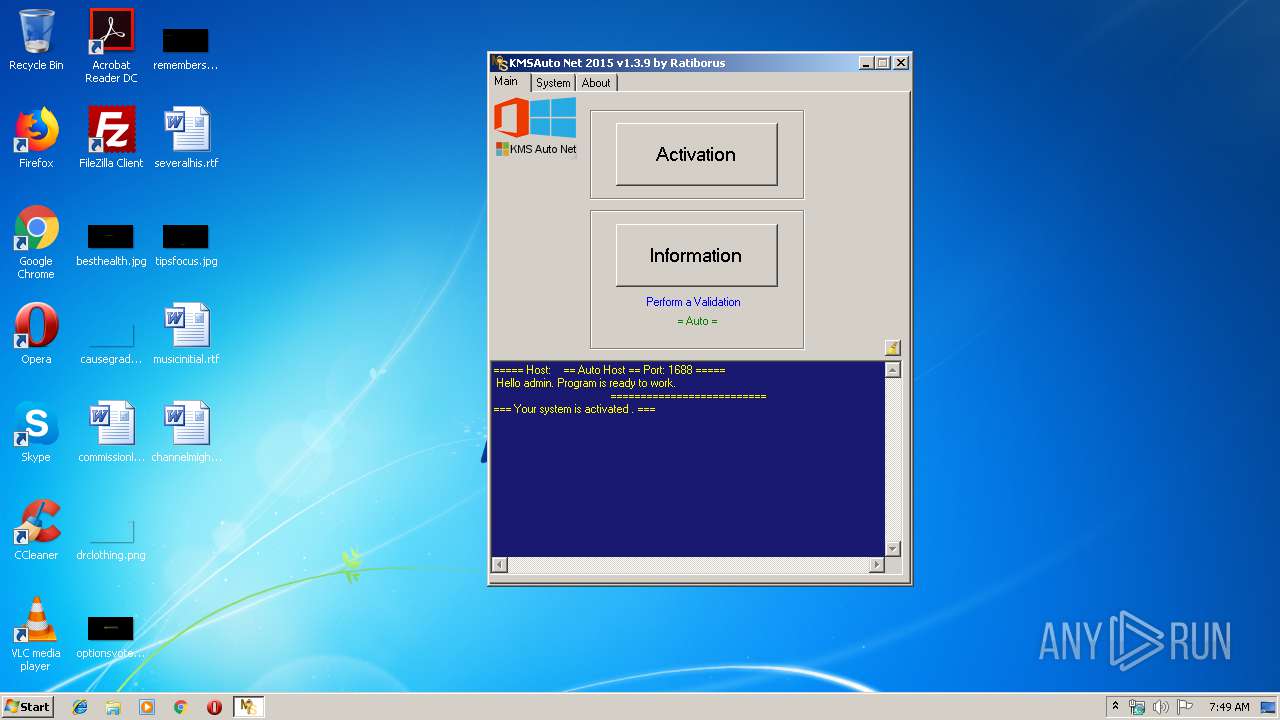Click the small yellow icon above the log
This screenshot has height=720, width=1280.
point(893,348)
